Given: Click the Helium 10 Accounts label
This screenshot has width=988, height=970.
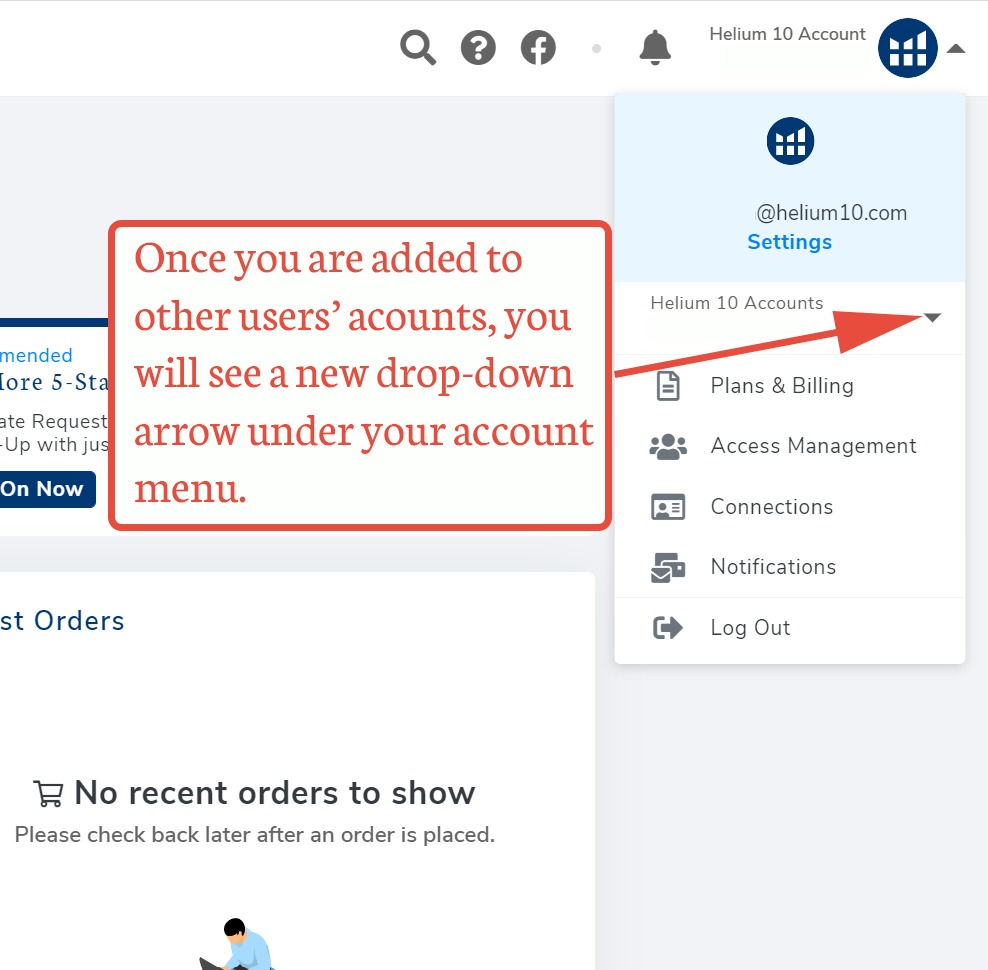Looking at the screenshot, I should (737, 303).
